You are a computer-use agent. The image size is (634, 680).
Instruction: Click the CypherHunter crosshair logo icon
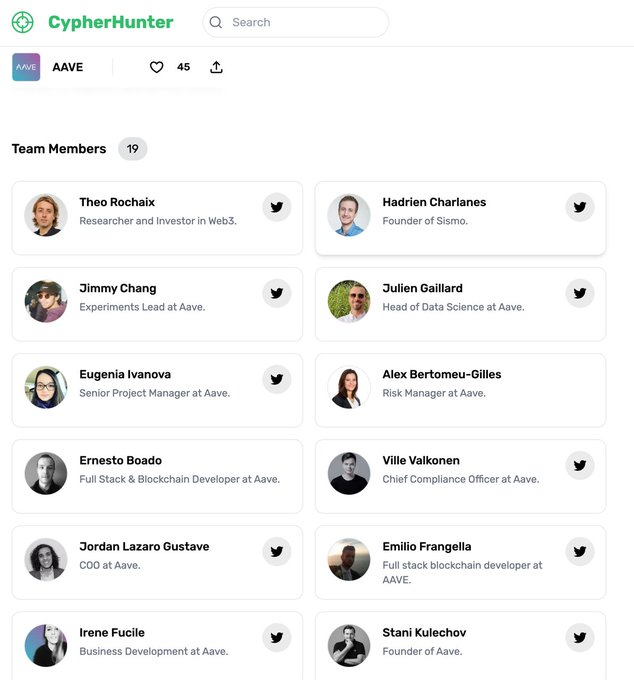pyautogui.click(x=23, y=22)
